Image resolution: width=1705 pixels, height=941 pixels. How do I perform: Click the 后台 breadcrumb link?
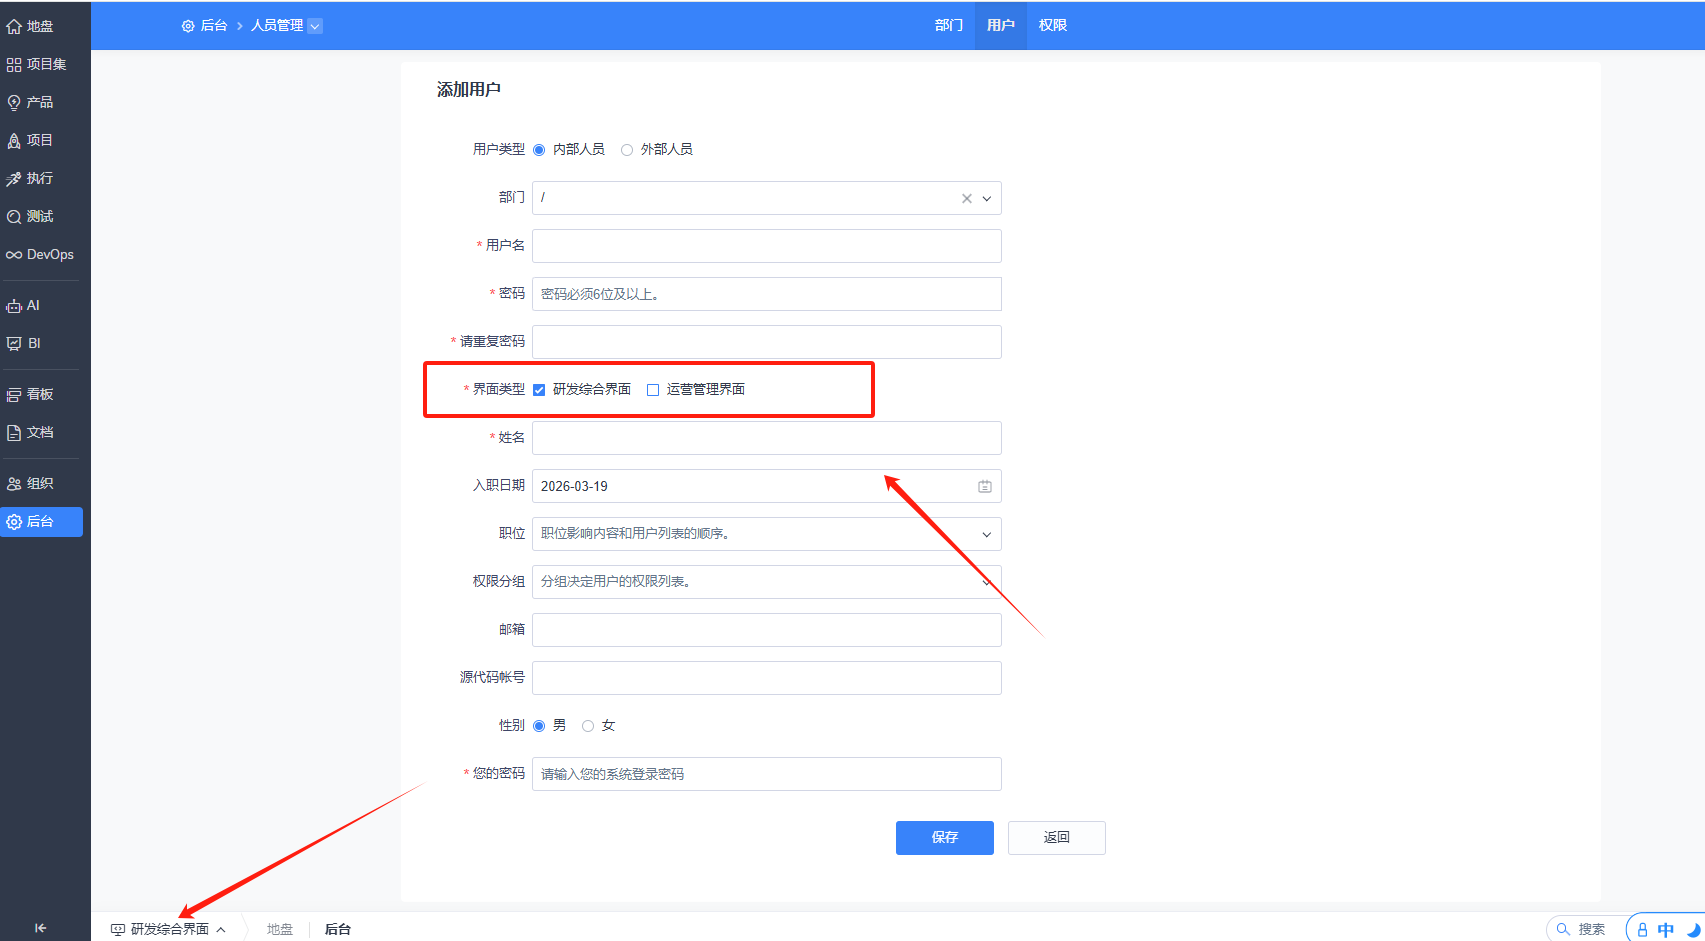[214, 25]
